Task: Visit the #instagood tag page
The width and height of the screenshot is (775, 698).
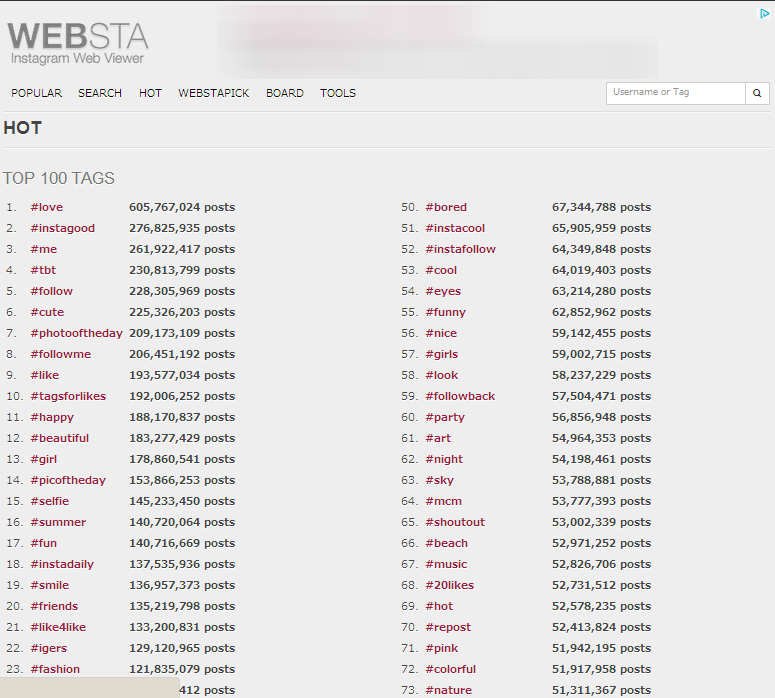Action: (x=62, y=228)
